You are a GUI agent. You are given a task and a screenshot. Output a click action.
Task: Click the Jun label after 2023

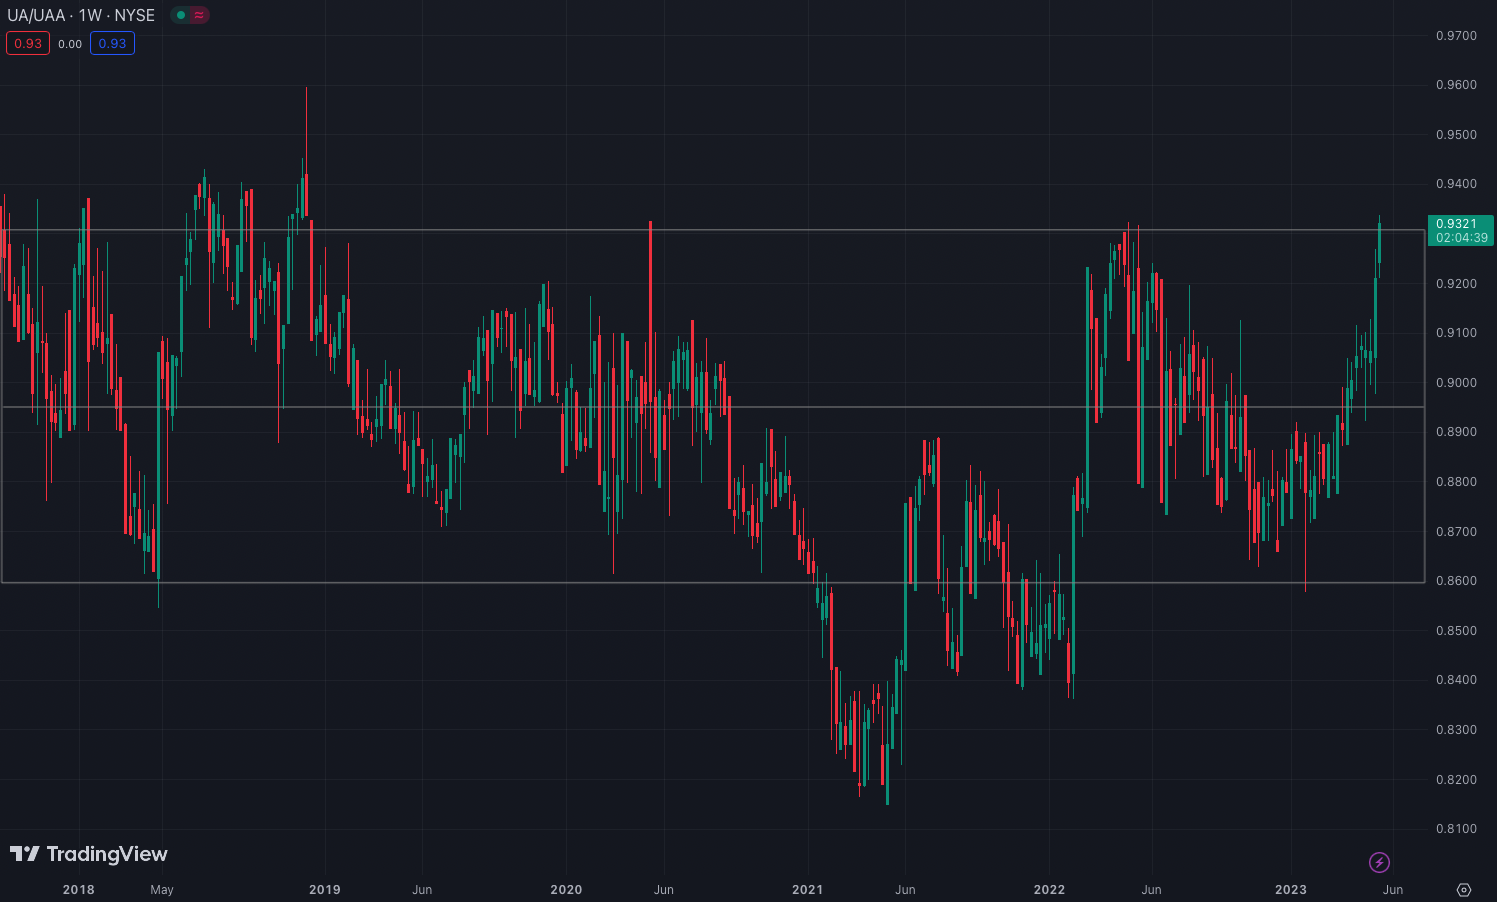1393,890
